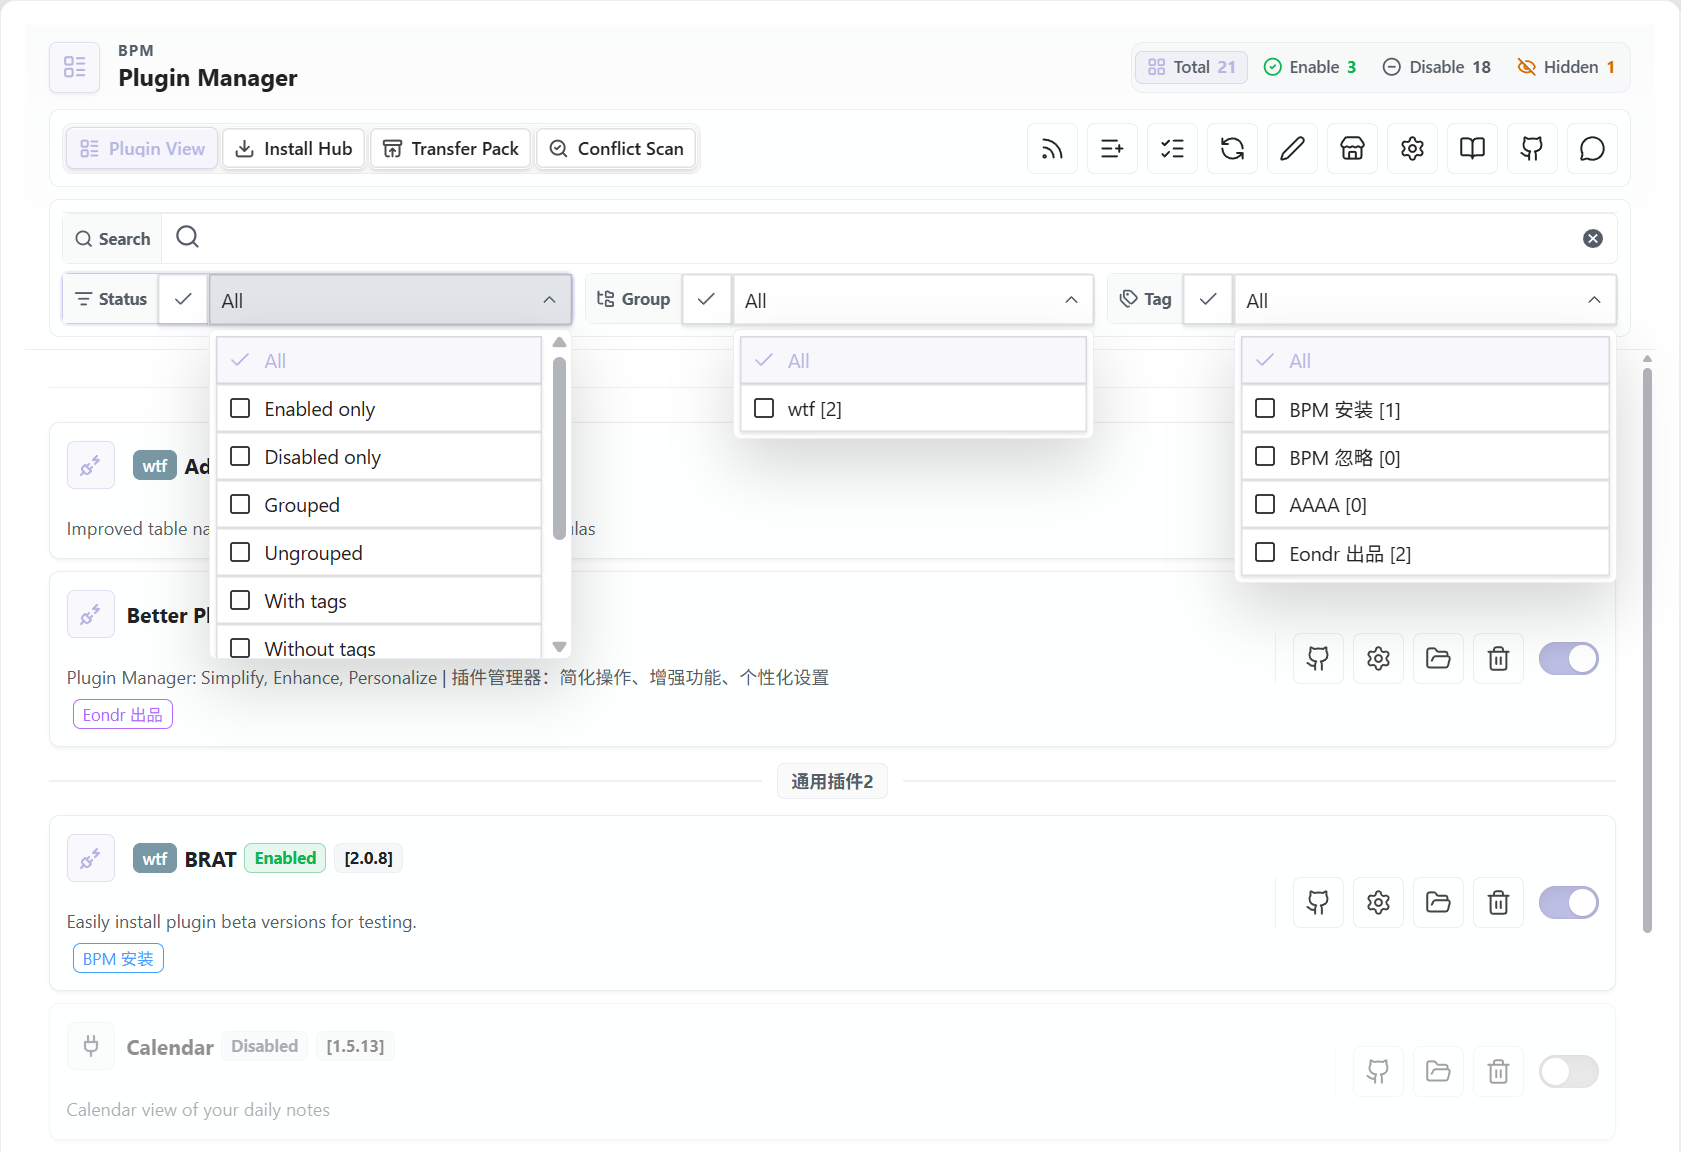Toggle off the BRAT plugin switch
The image size is (1681, 1152).
(1568, 903)
